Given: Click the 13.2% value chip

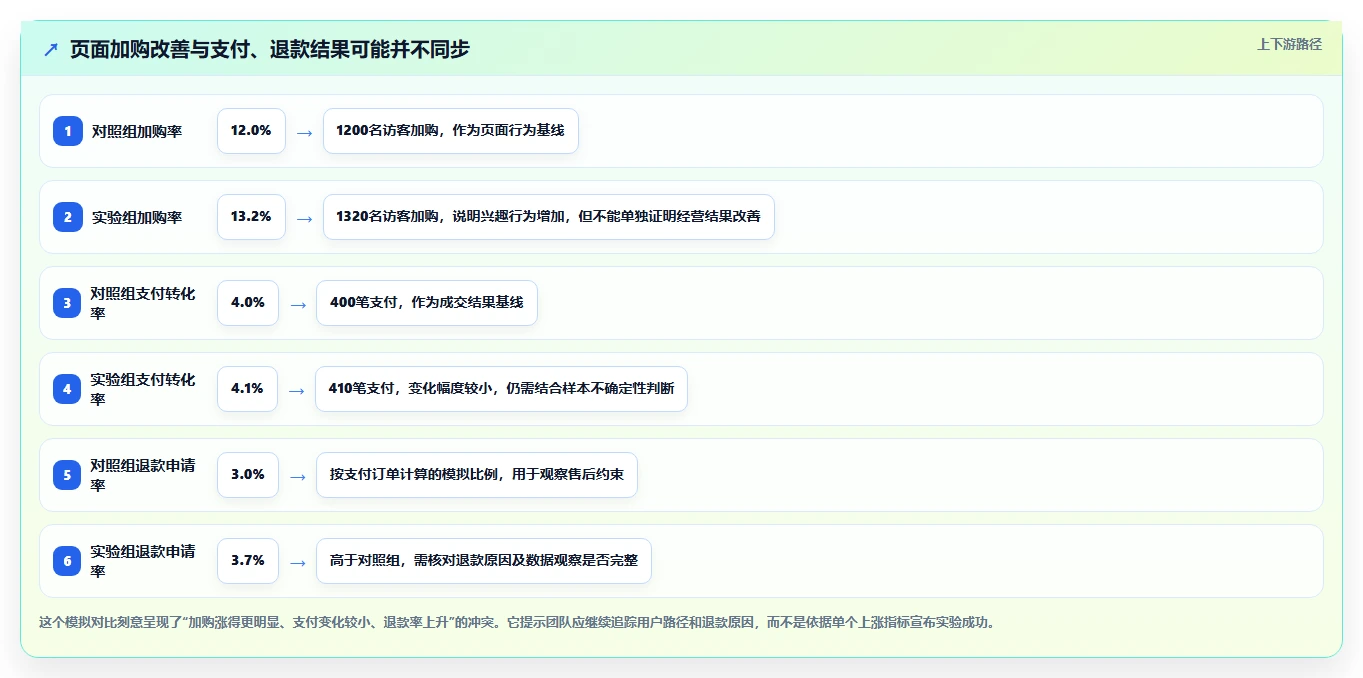Looking at the screenshot, I should click(x=251, y=217).
